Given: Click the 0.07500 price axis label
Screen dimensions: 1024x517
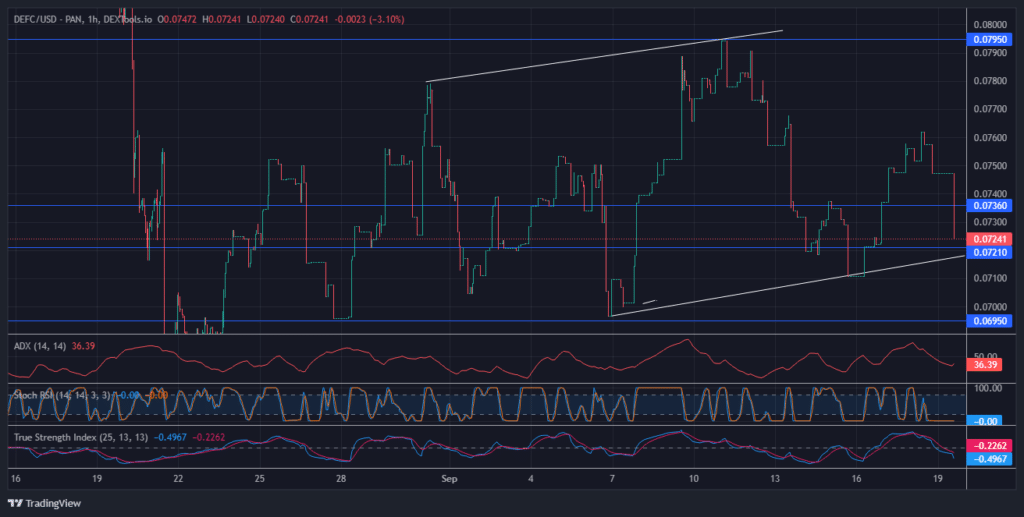Looking at the screenshot, I should [x=990, y=166].
